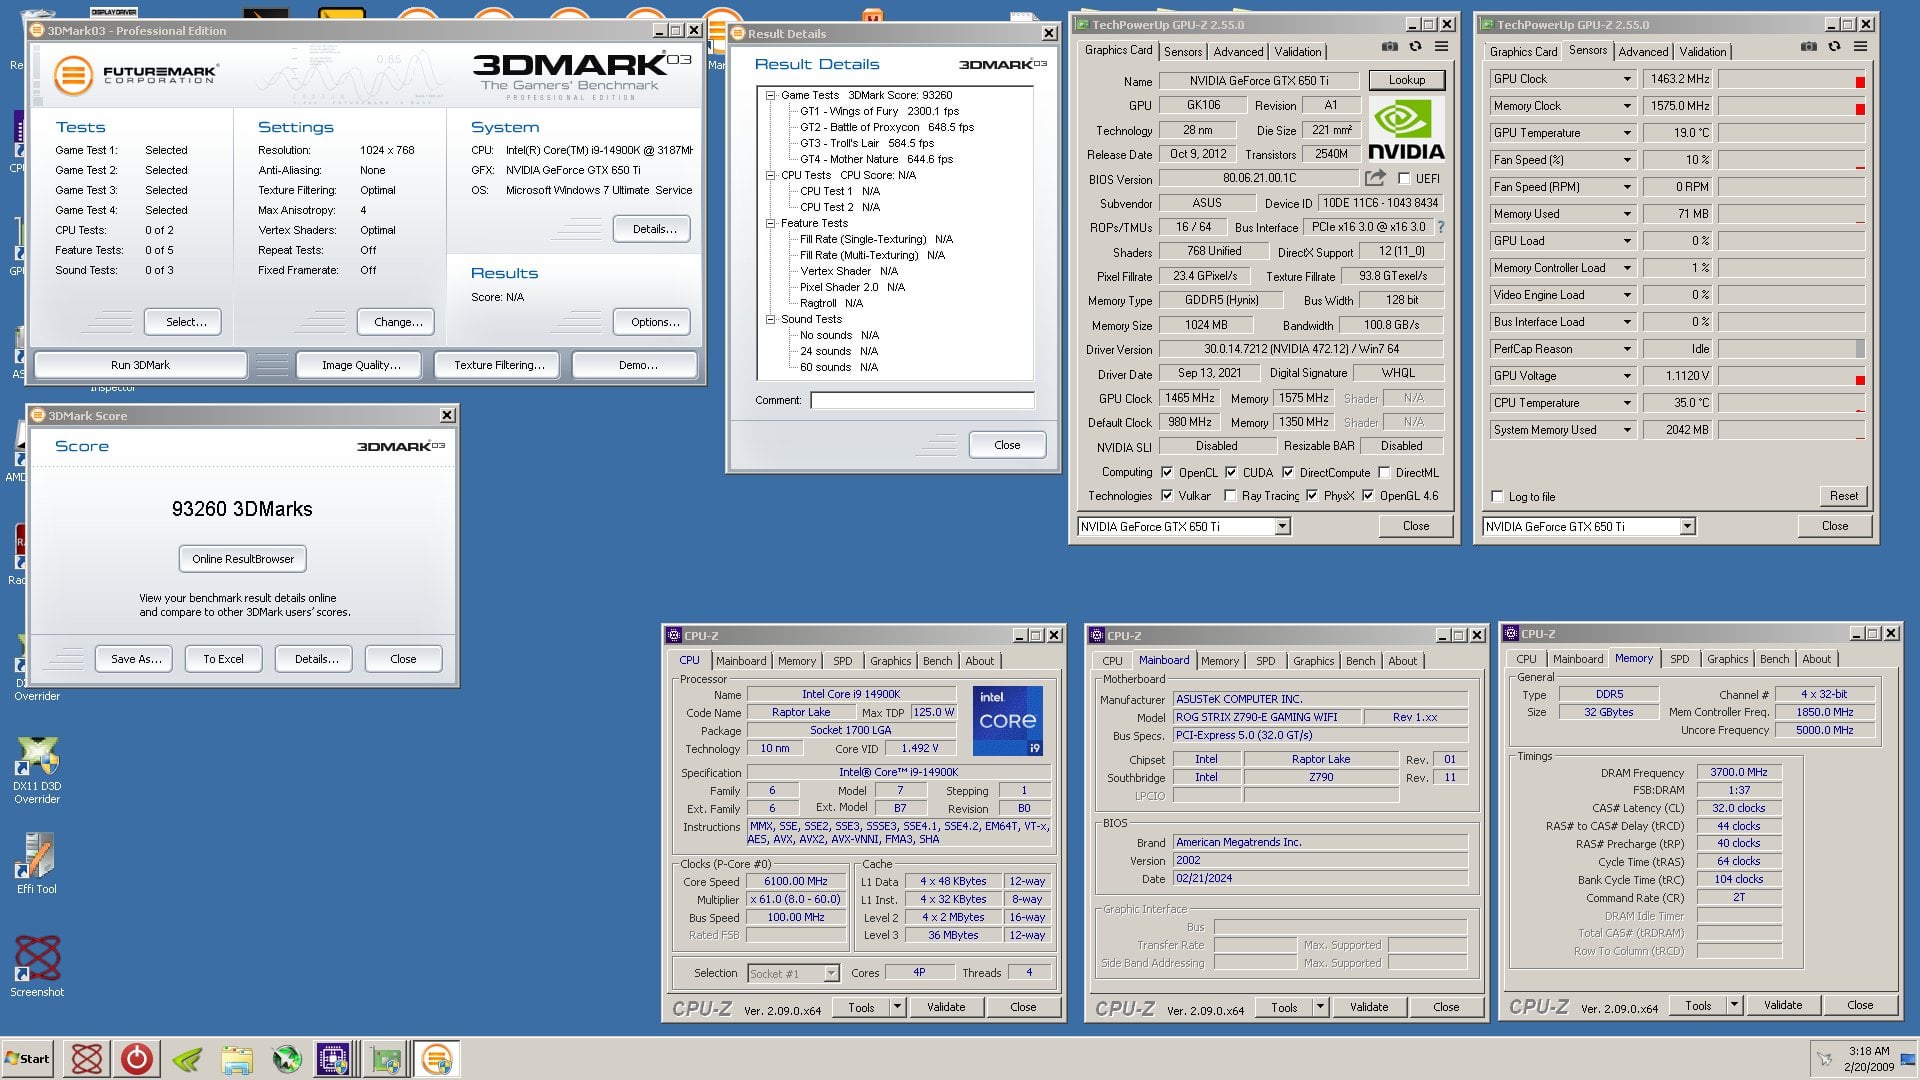The width and height of the screenshot is (1920, 1080).
Task: Click Reset in the GPU-Z Sensors window
Action: coord(1843,496)
